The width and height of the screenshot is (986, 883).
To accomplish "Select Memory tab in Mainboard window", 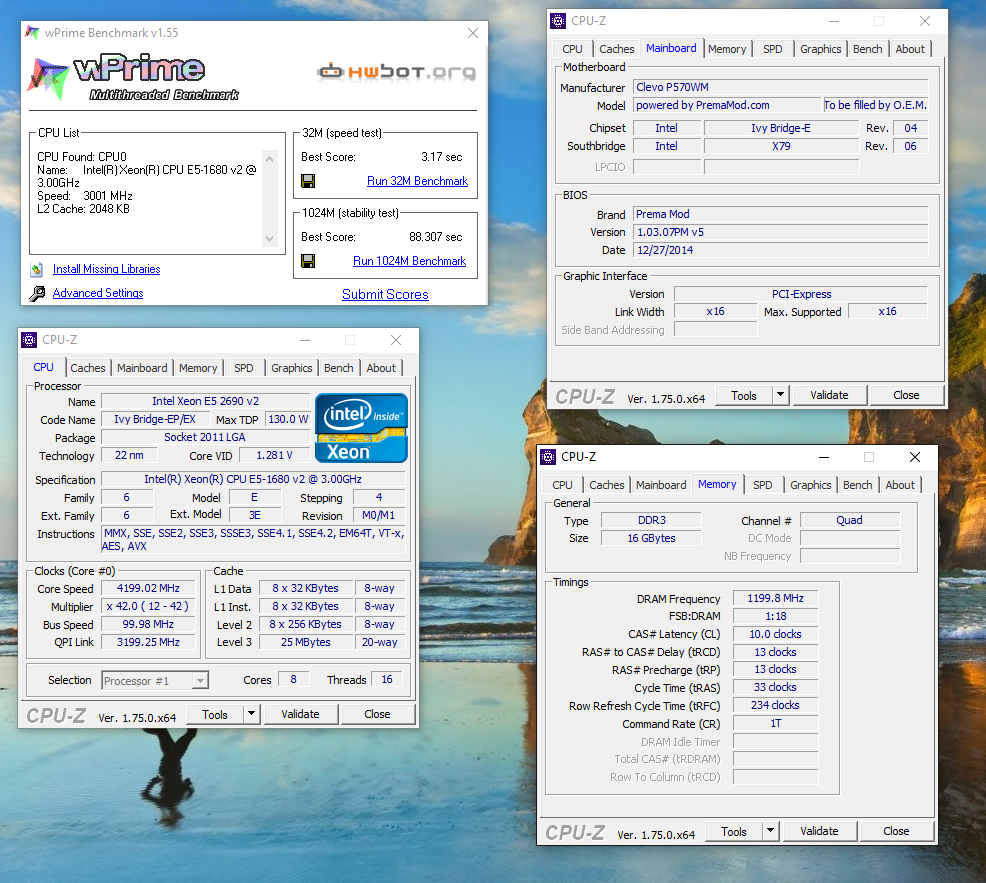I will tap(727, 49).
